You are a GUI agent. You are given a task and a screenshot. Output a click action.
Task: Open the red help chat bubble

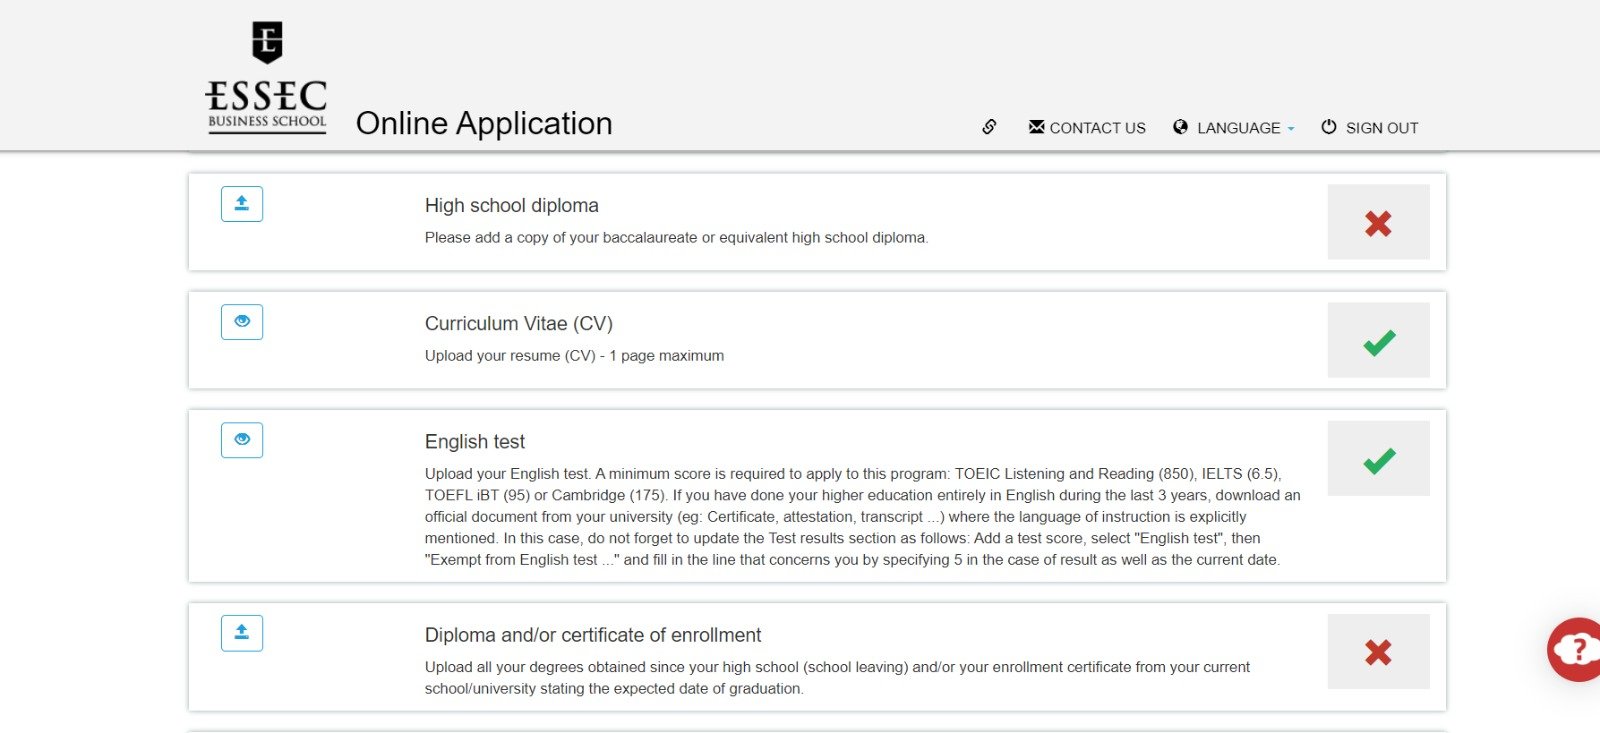click(x=1576, y=650)
